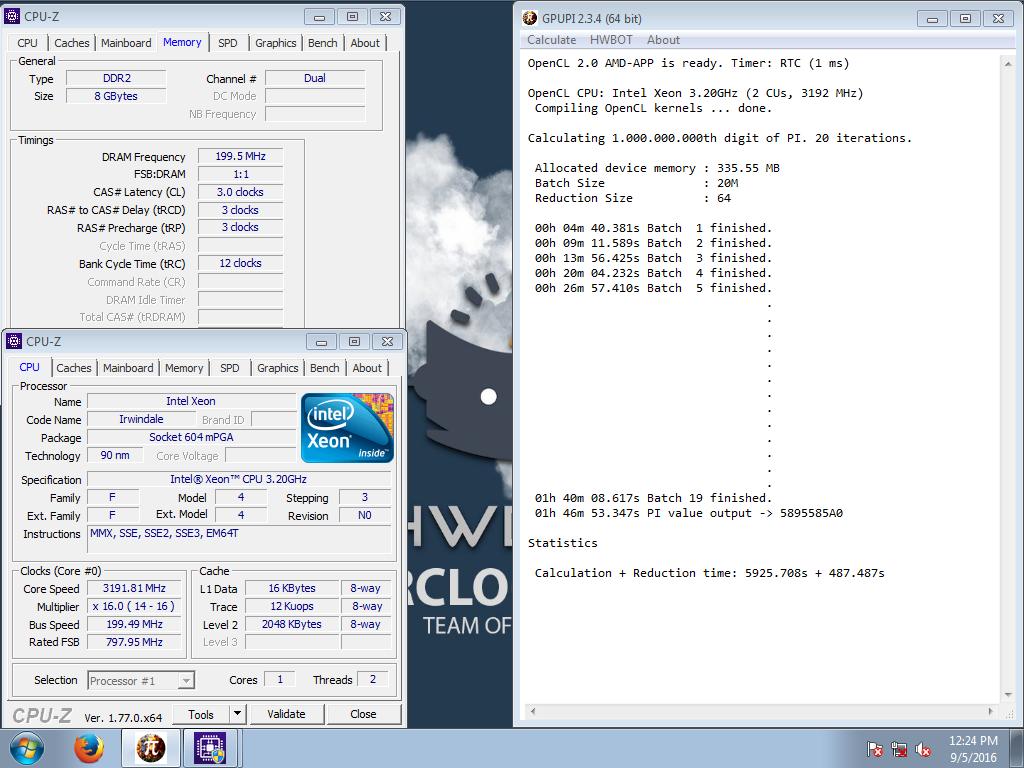Click the PI value output 5895585A0 line
This screenshot has height=768, width=1024.
tap(689, 513)
